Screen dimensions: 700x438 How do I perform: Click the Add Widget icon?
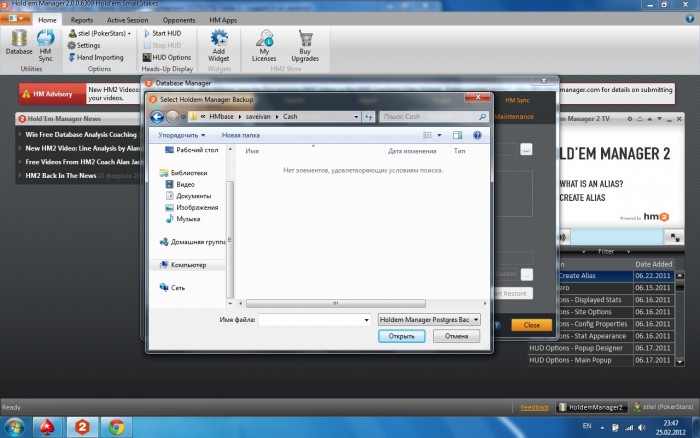click(x=219, y=46)
